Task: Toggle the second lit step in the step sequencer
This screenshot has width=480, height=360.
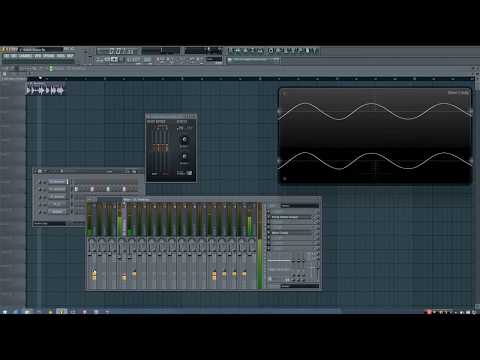Action: click(x=92, y=189)
